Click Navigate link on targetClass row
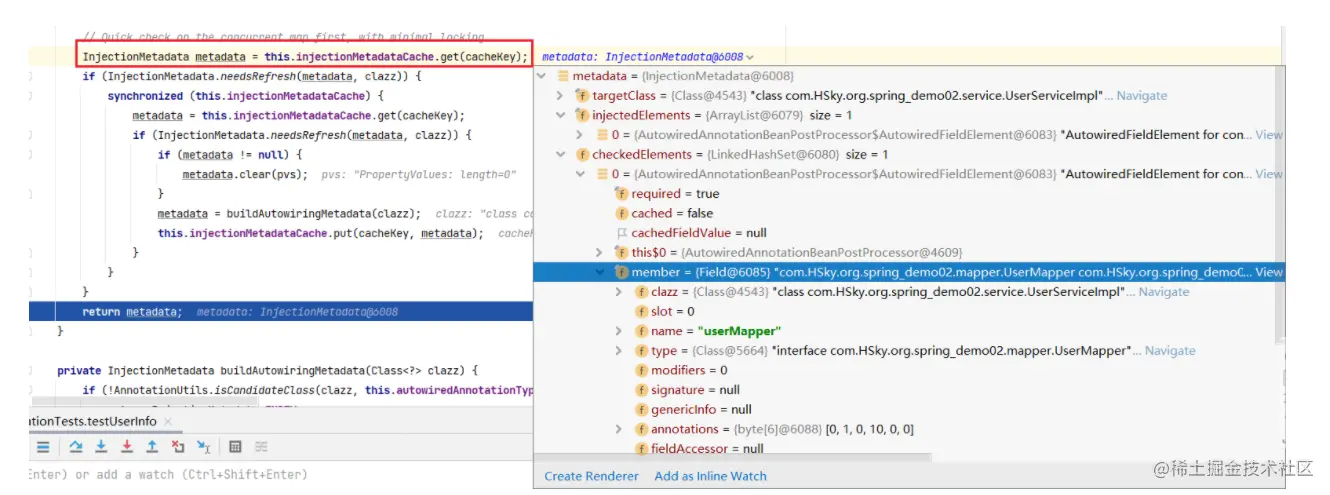1330x495 pixels. 1141,96
